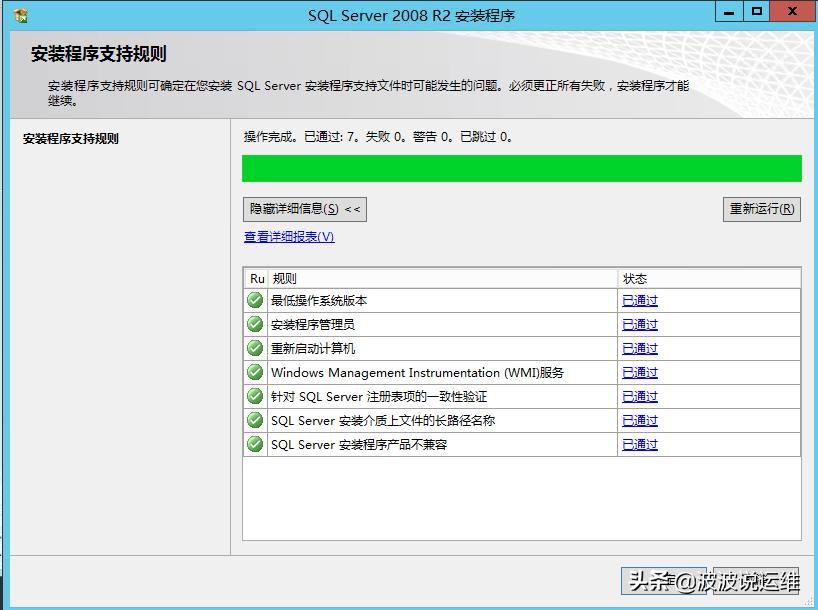Click the green check icon beside 最低操作系统版本
This screenshot has height=610, width=818.
[x=255, y=301]
